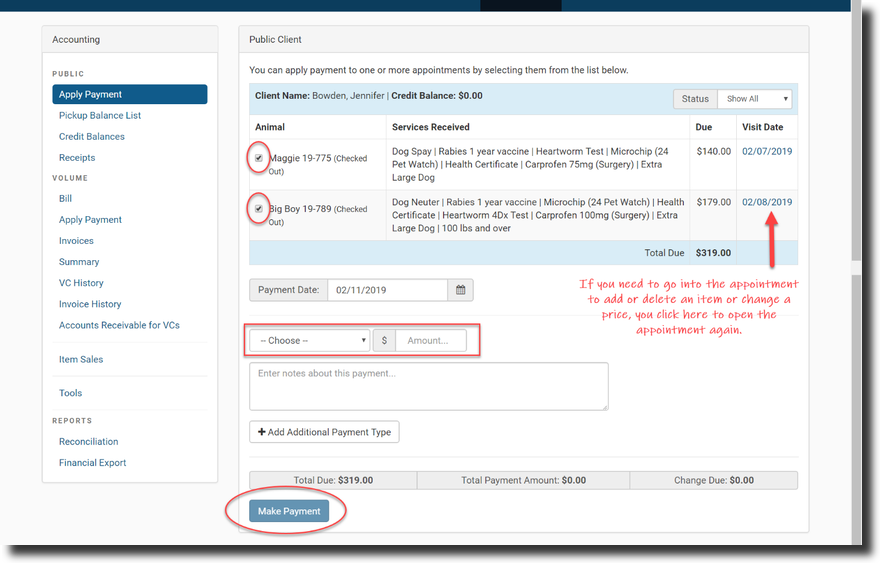Click into the payment notes text area
This screenshot has width=880, height=563.
pos(428,386)
